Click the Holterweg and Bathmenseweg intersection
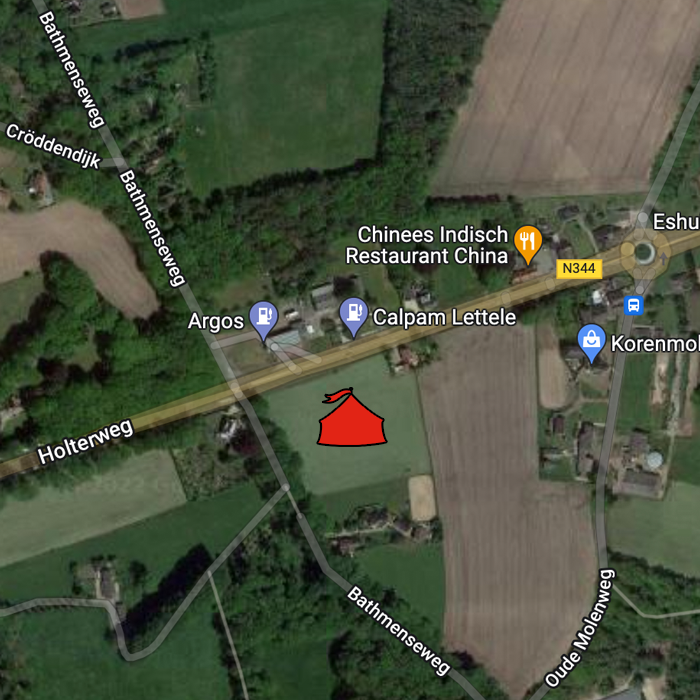Image resolution: width=700 pixels, height=700 pixels. [x=237, y=391]
